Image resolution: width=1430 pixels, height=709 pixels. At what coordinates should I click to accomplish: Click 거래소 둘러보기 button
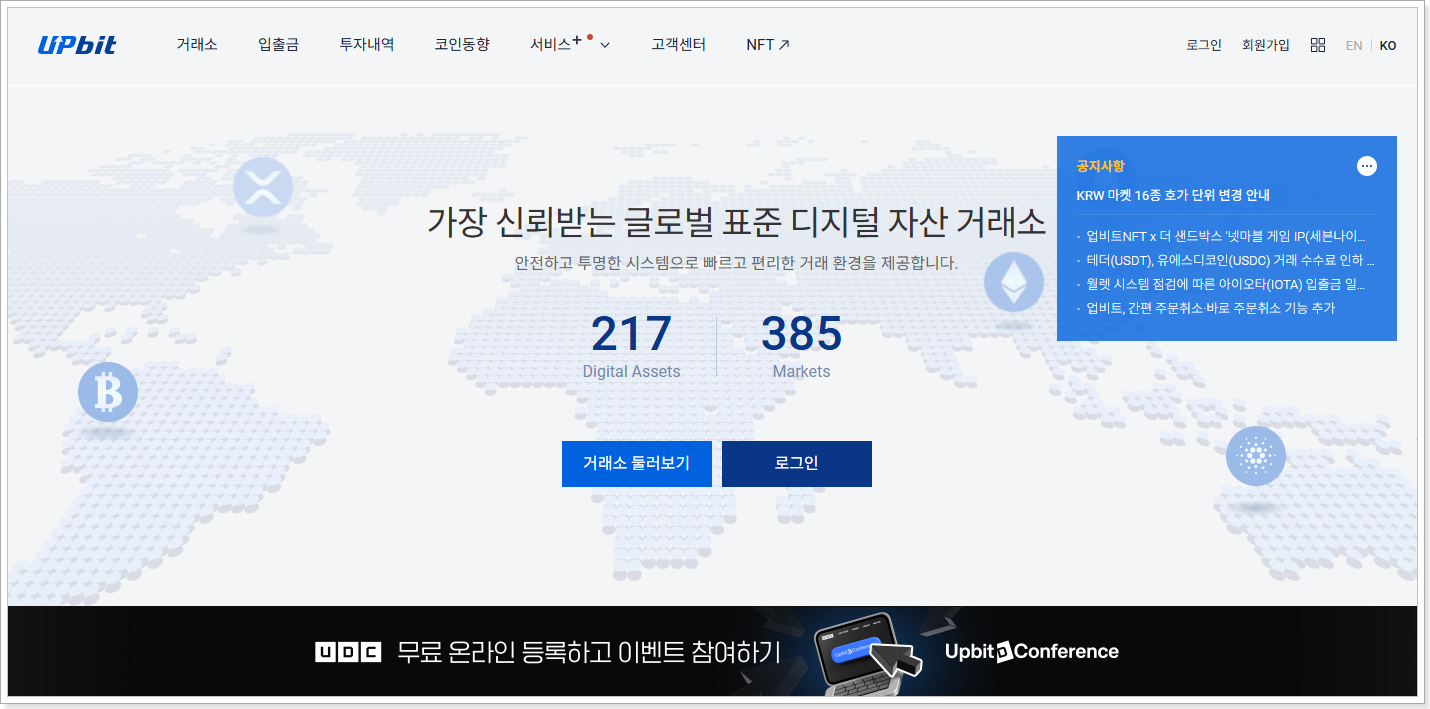tap(637, 464)
